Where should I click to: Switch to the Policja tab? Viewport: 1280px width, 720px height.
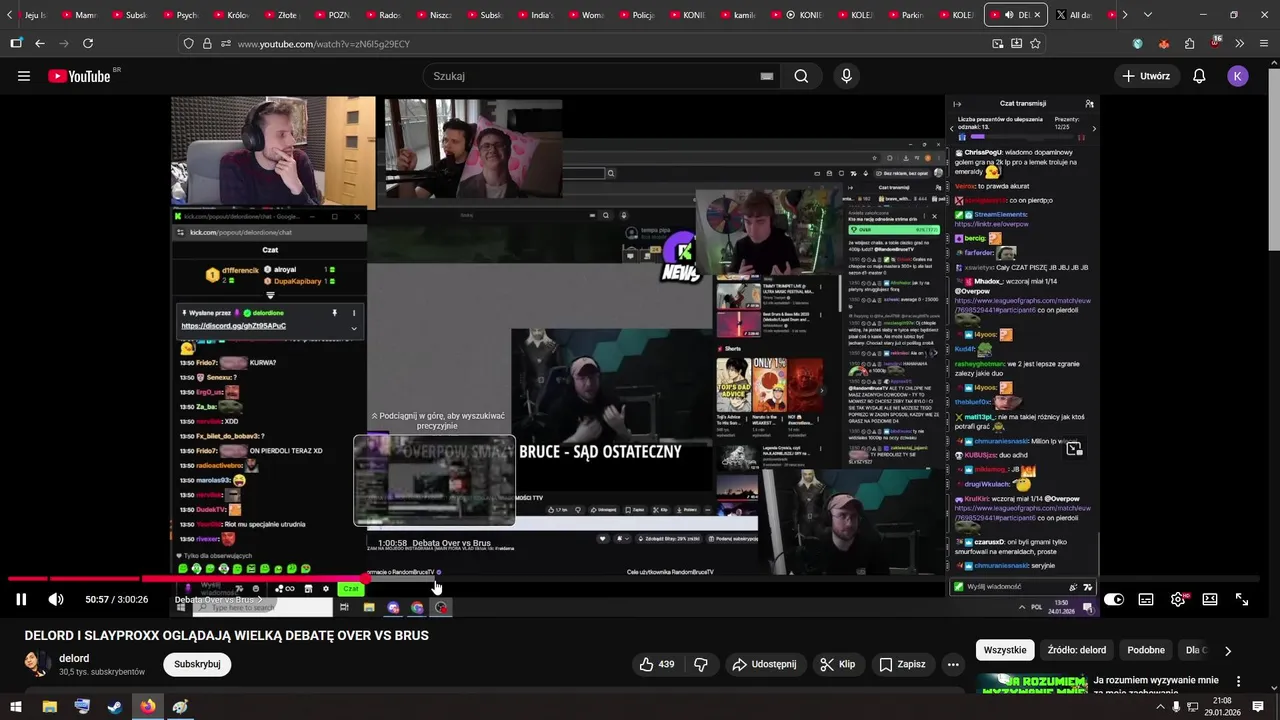click(x=637, y=15)
